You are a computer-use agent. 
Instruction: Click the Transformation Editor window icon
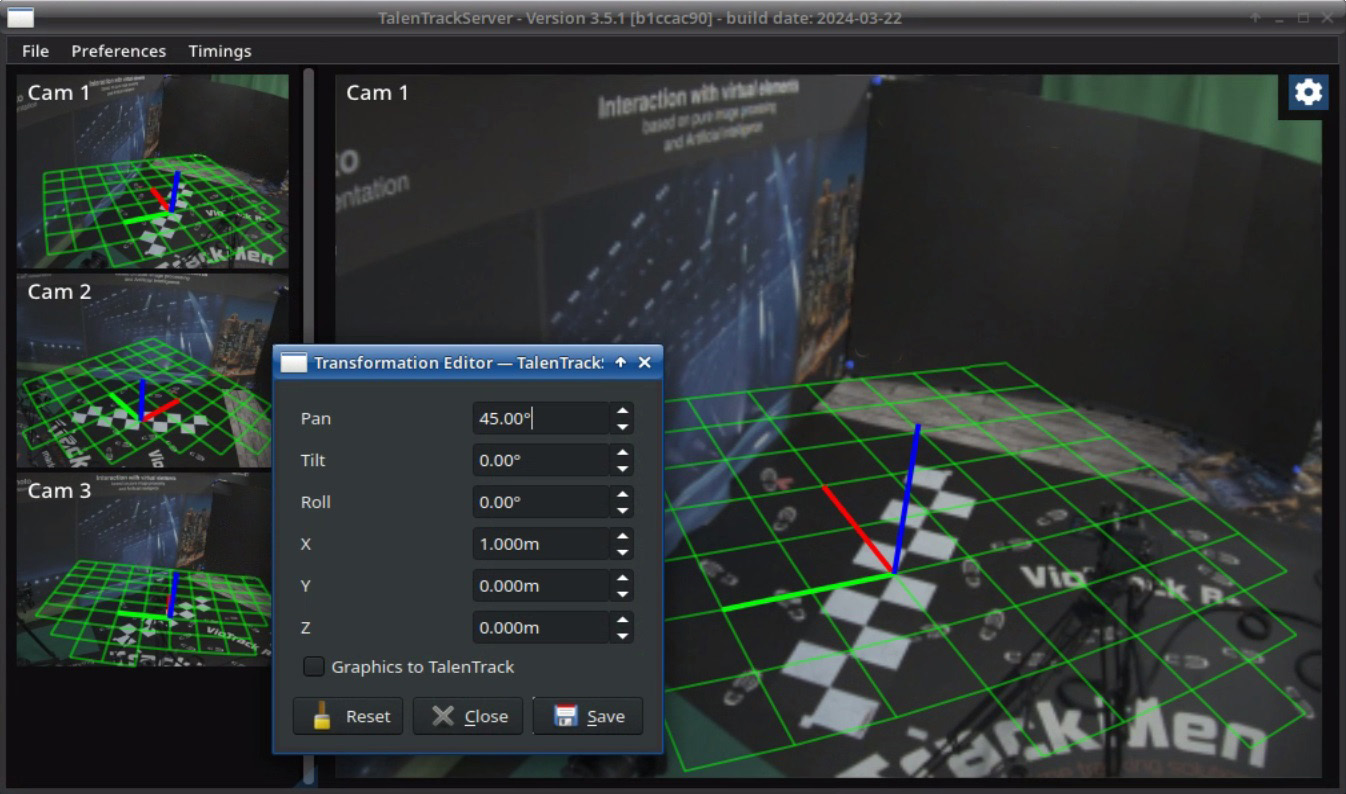pos(293,363)
